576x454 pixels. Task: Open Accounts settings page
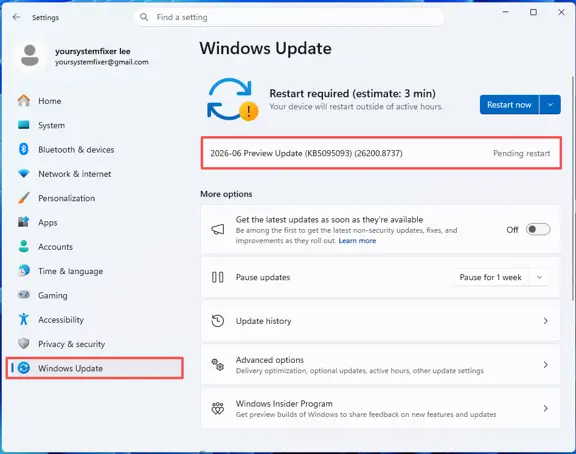coord(94,246)
